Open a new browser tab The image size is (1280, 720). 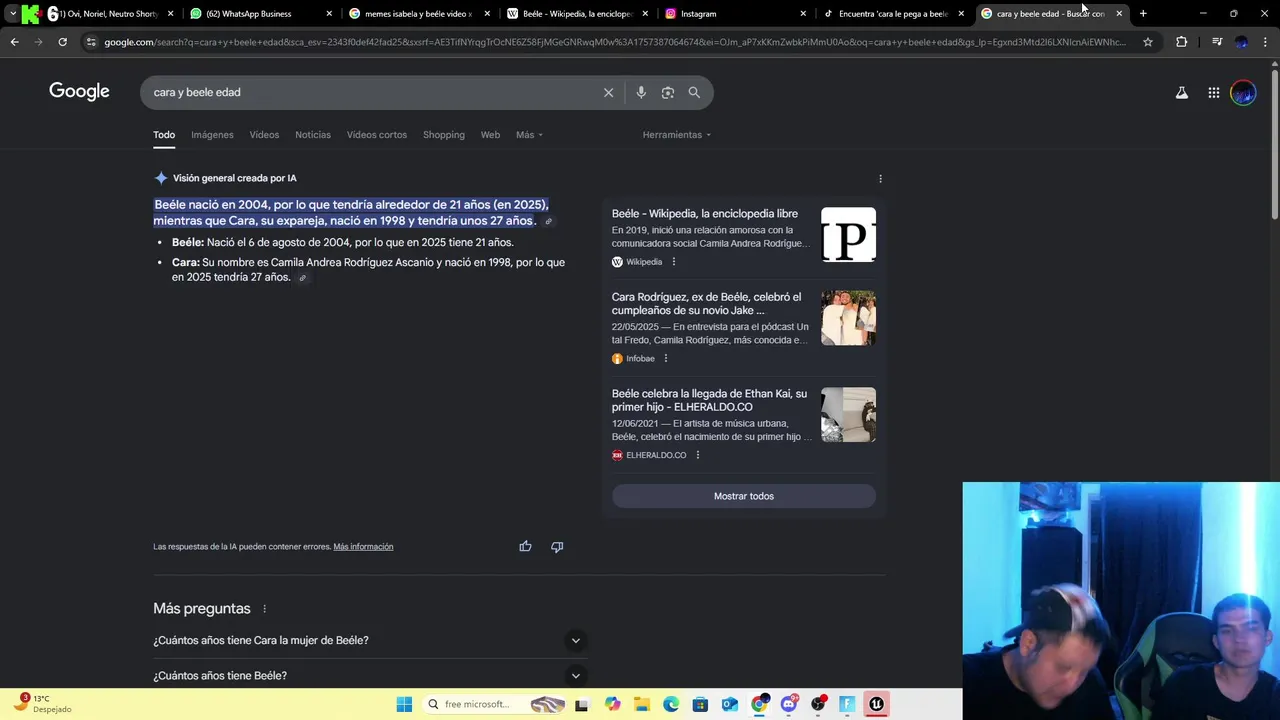click(1143, 14)
